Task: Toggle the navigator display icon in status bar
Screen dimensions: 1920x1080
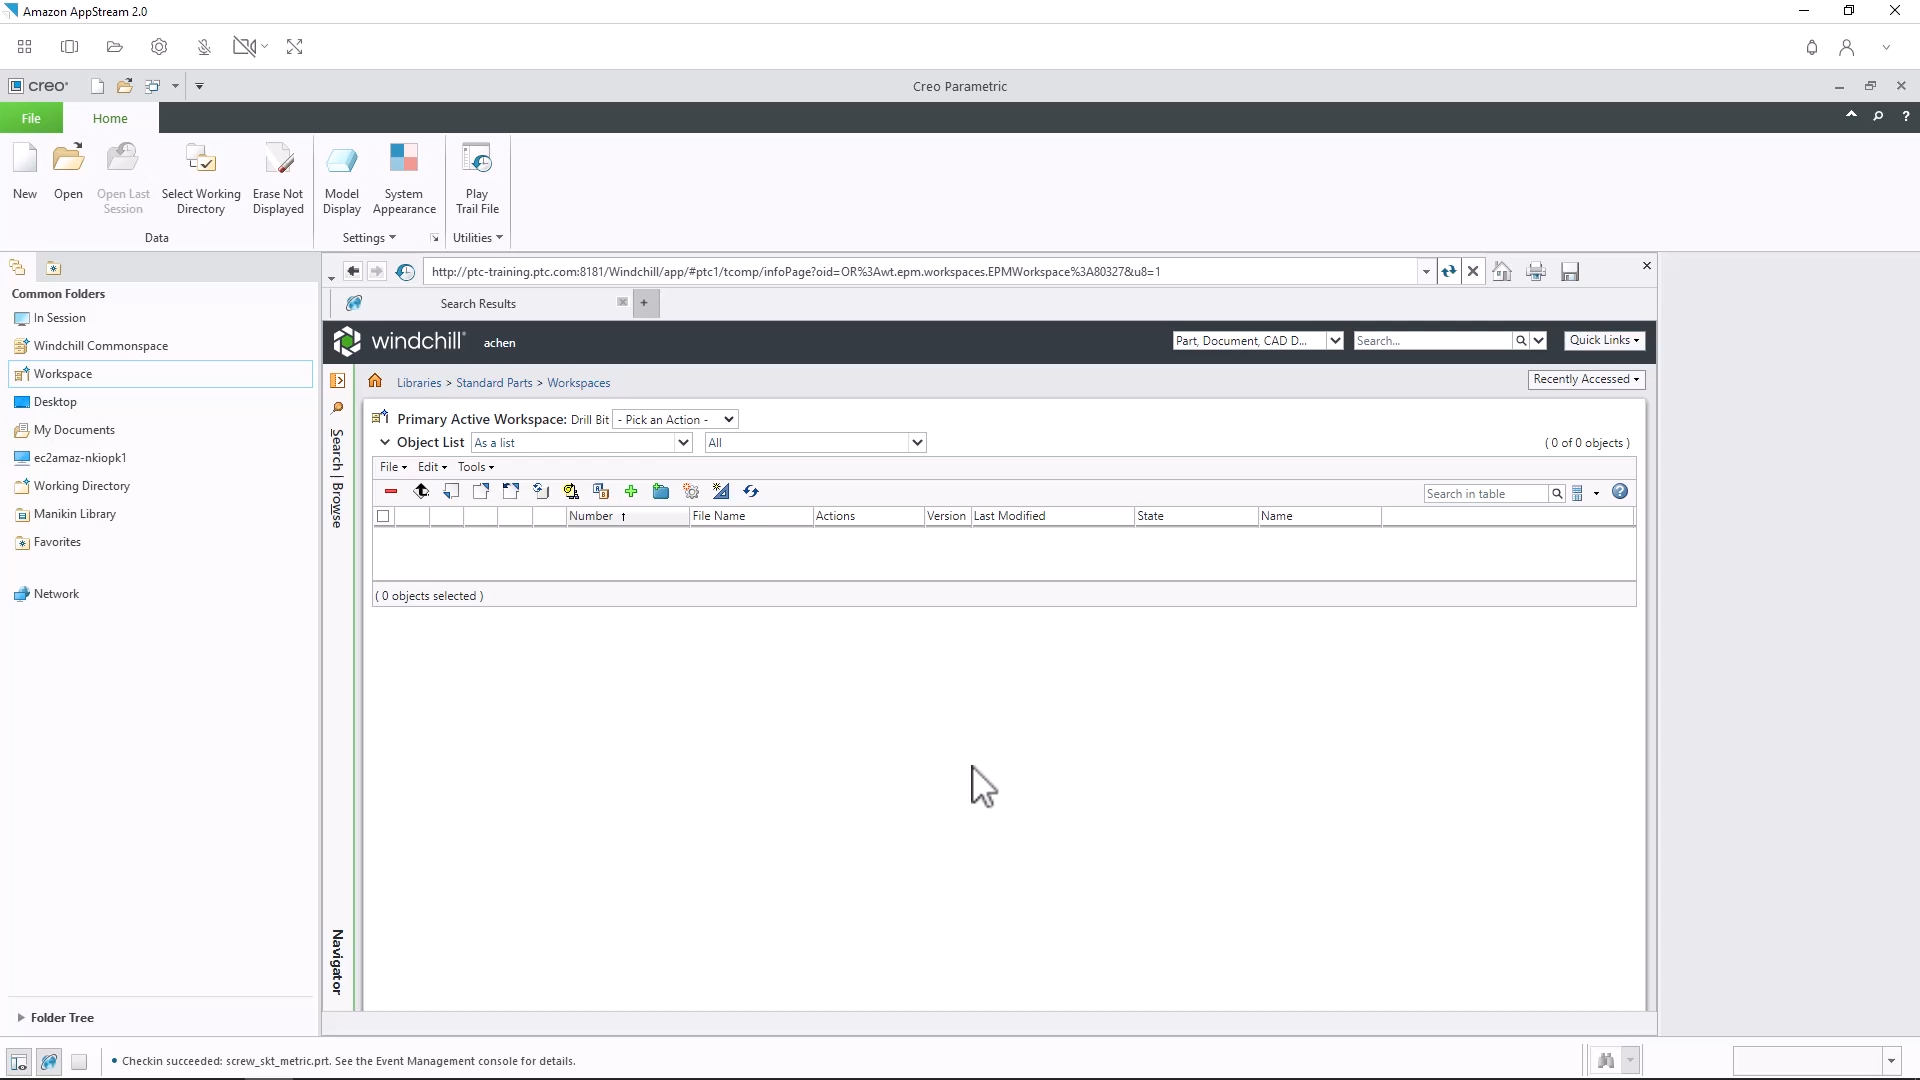Action: point(18,1062)
